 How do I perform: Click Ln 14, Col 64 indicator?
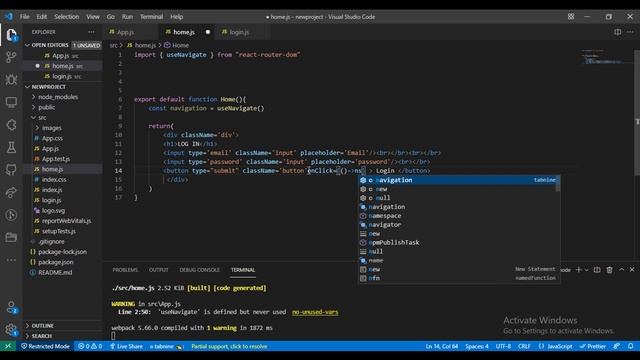(x=442, y=346)
